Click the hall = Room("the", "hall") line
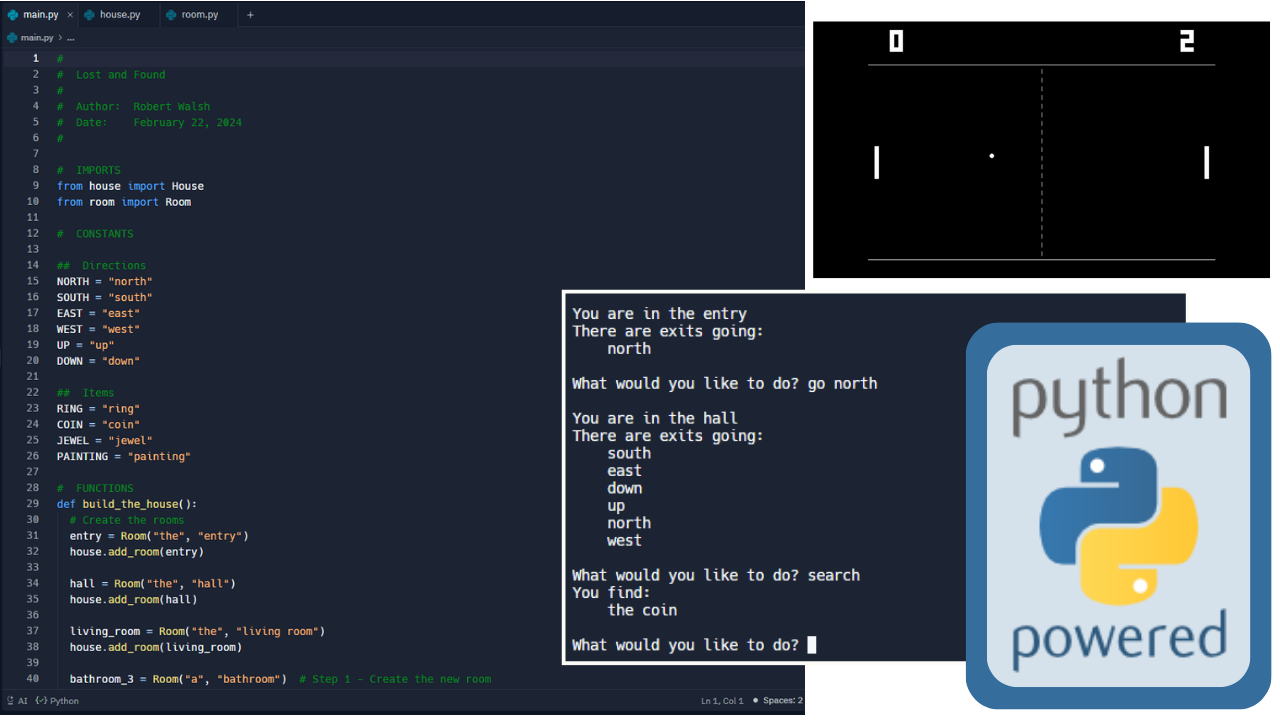1280x720 pixels. (x=153, y=584)
